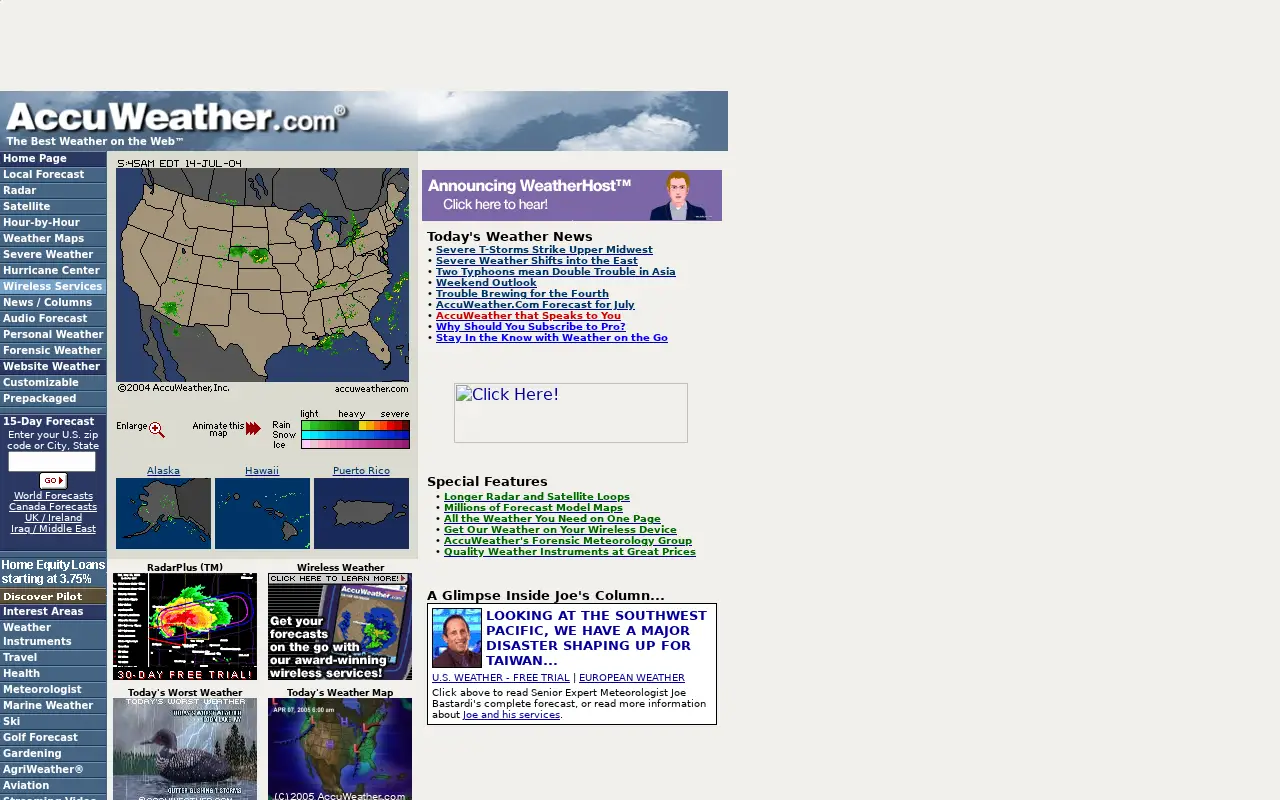
Task: Click the GO button under zip code field
Action: [x=53, y=481]
